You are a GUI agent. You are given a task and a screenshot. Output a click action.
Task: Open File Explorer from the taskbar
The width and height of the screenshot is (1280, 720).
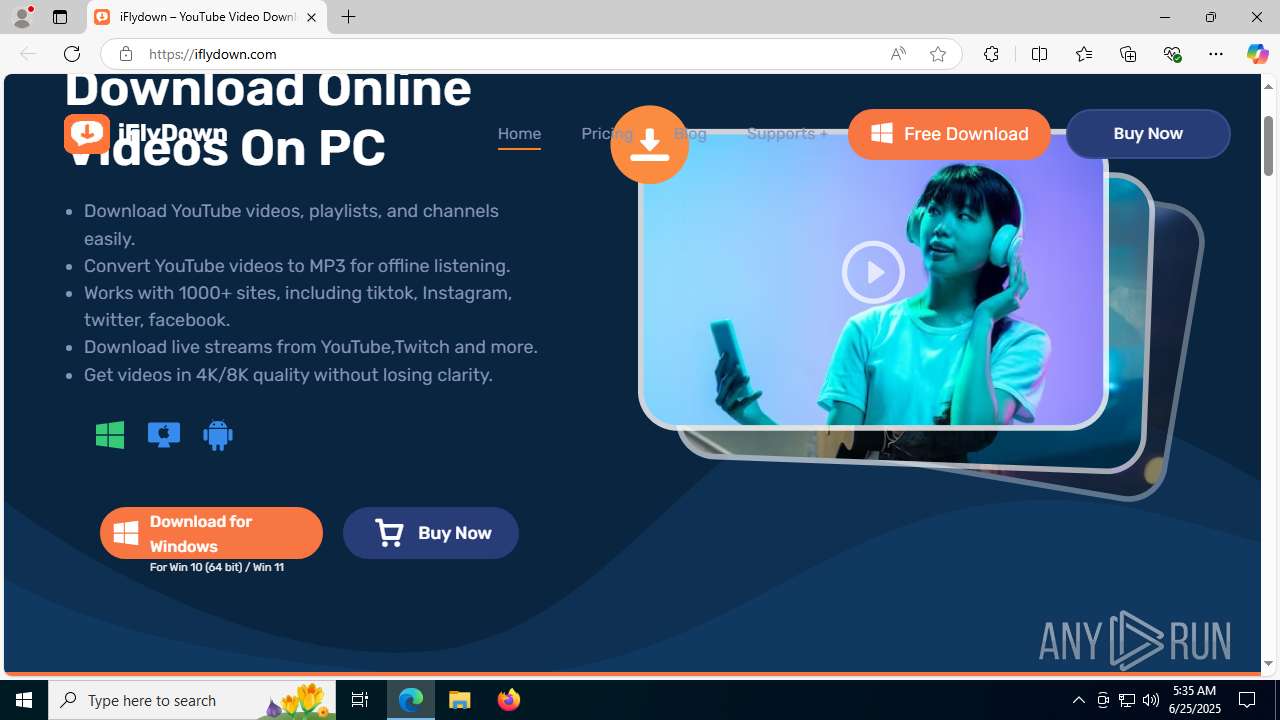460,700
